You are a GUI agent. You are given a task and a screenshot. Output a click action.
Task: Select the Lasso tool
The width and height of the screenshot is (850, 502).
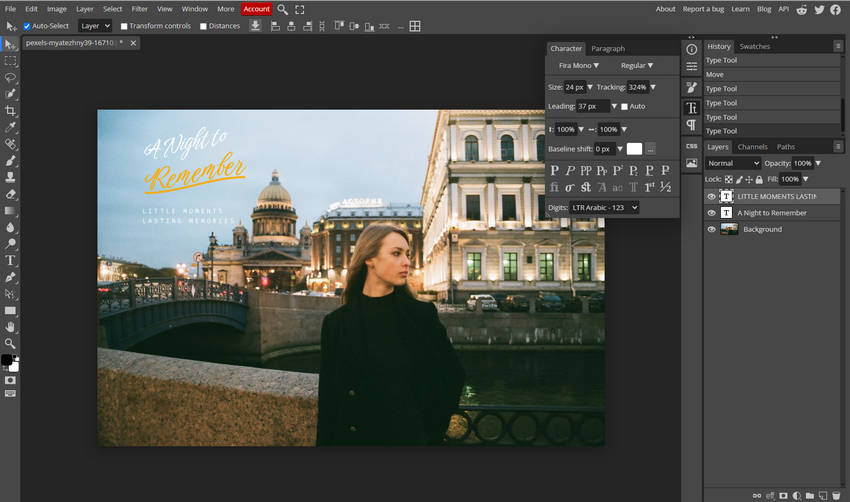tap(10, 78)
